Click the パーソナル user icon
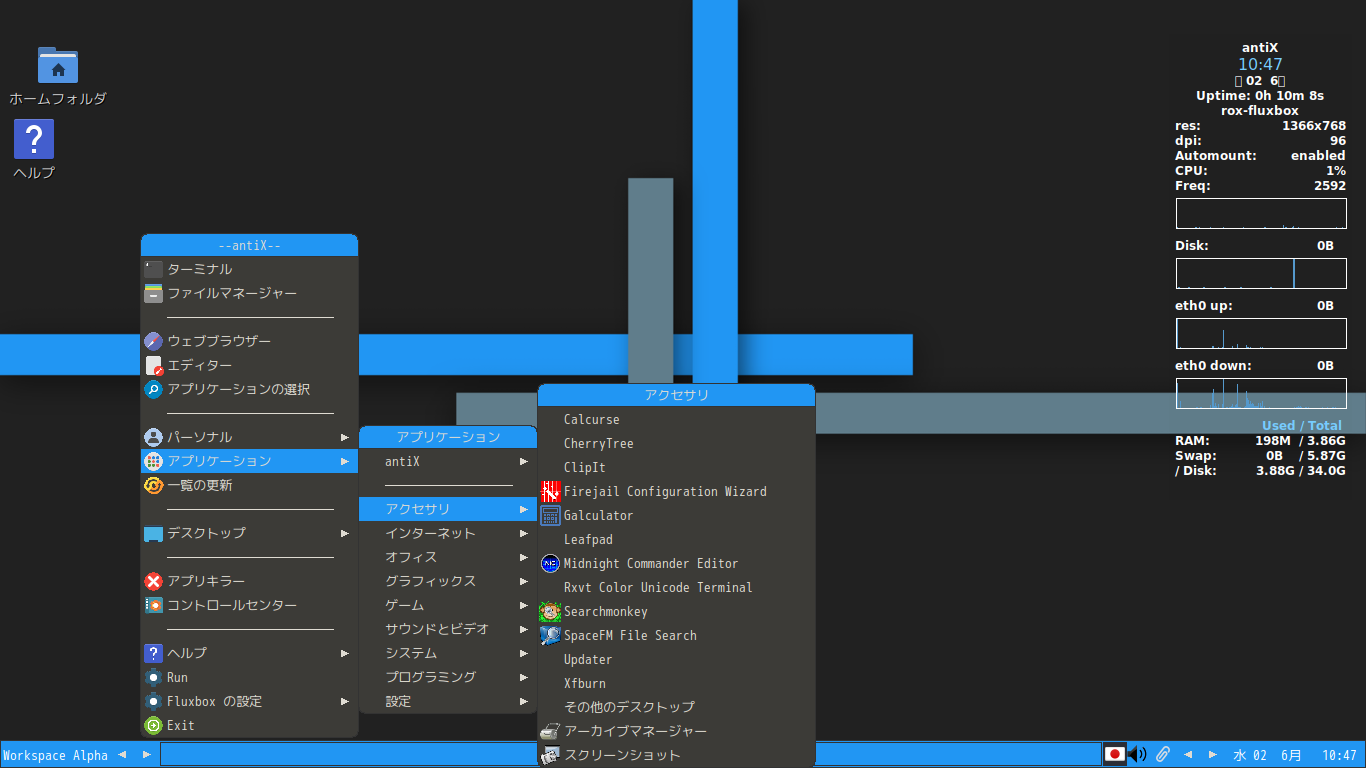This screenshot has width=1366, height=768. click(x=153, y=437)
